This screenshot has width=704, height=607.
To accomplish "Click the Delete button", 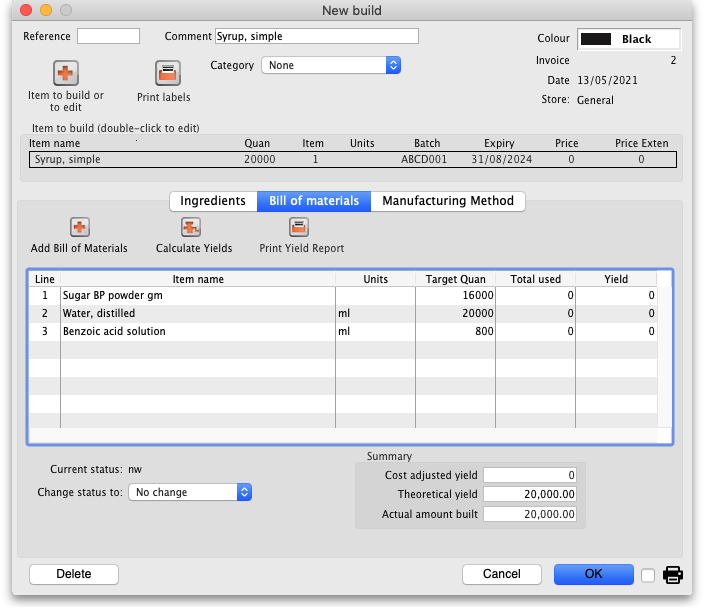I will pyautogui.click(x=74, y=574).
